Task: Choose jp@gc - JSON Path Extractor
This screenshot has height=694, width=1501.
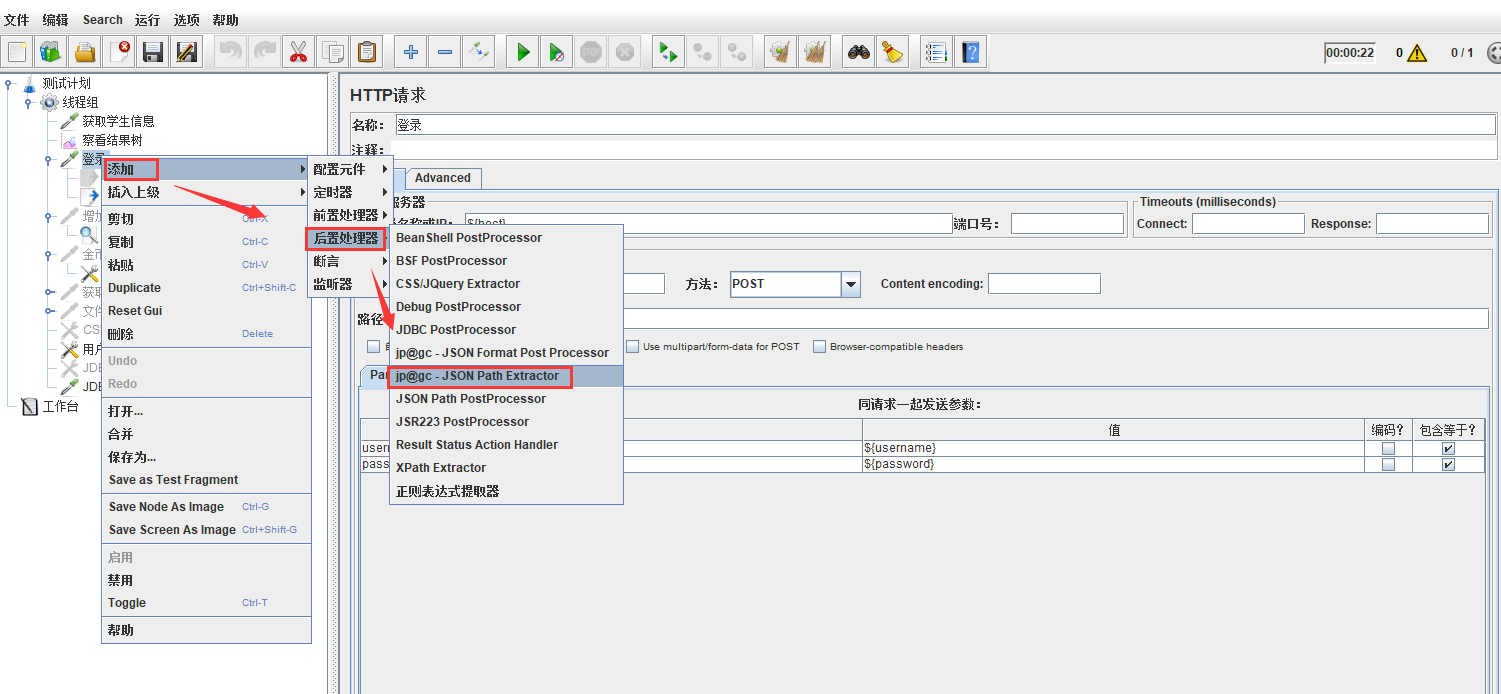Action: (x=506, y=376)
